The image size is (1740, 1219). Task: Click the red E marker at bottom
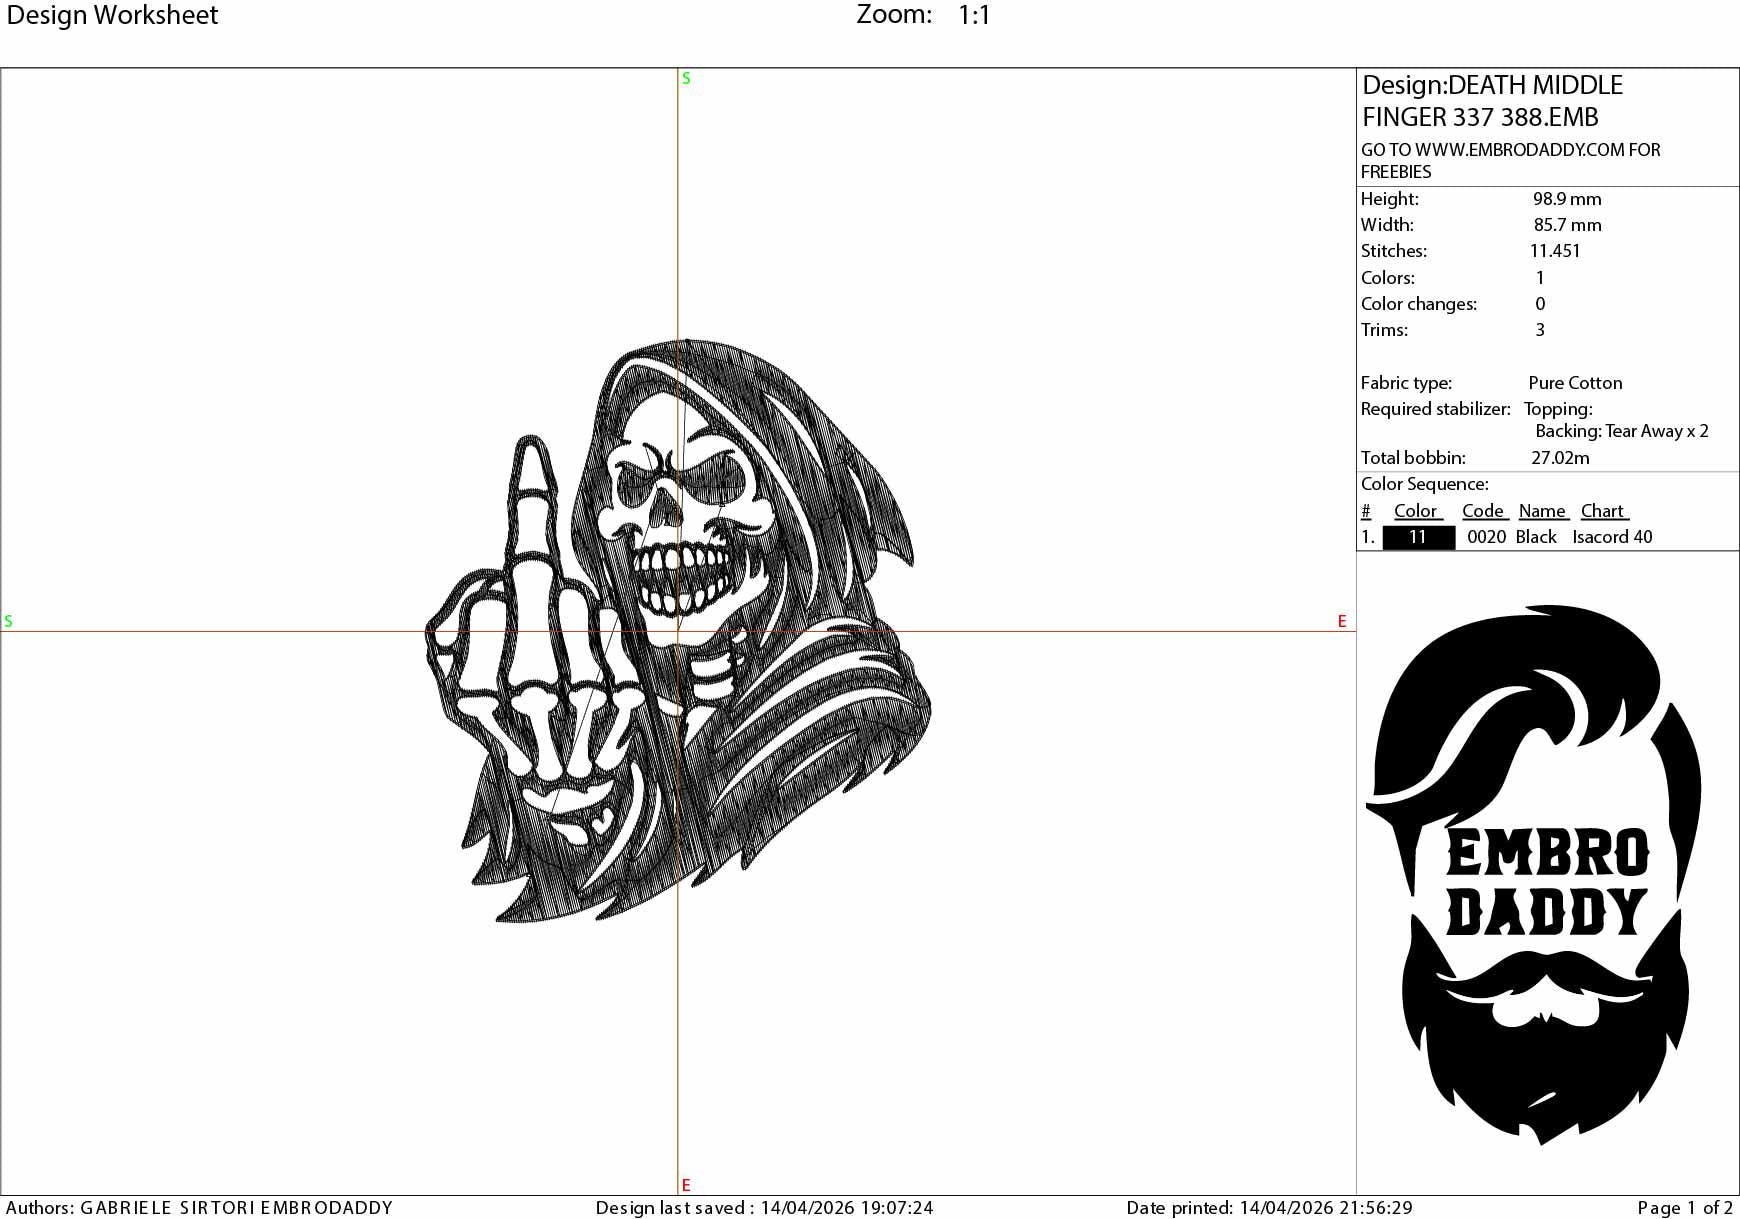[x=686, y=1185]
